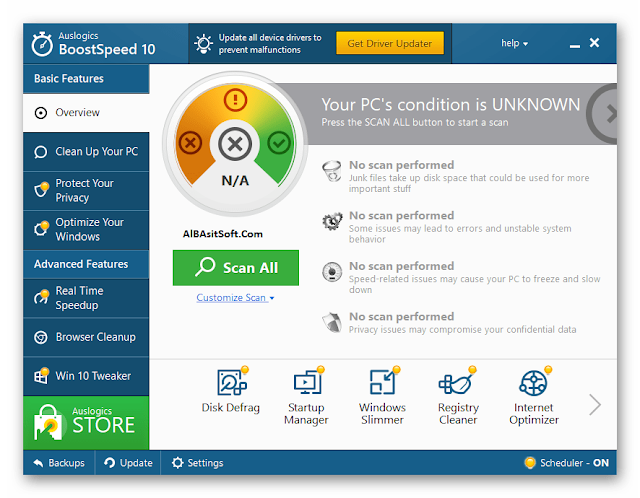Click 'Junk files take up disk space' description

[469, 183]
